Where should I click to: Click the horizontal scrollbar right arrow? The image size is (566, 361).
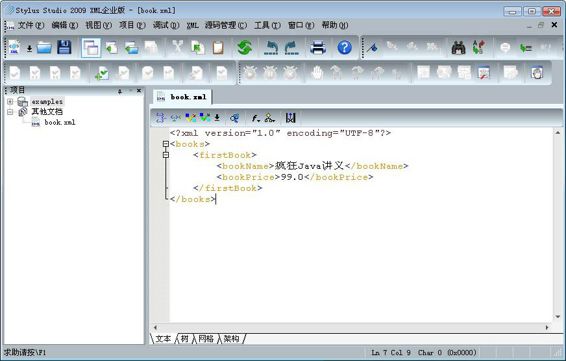[547, 327]
